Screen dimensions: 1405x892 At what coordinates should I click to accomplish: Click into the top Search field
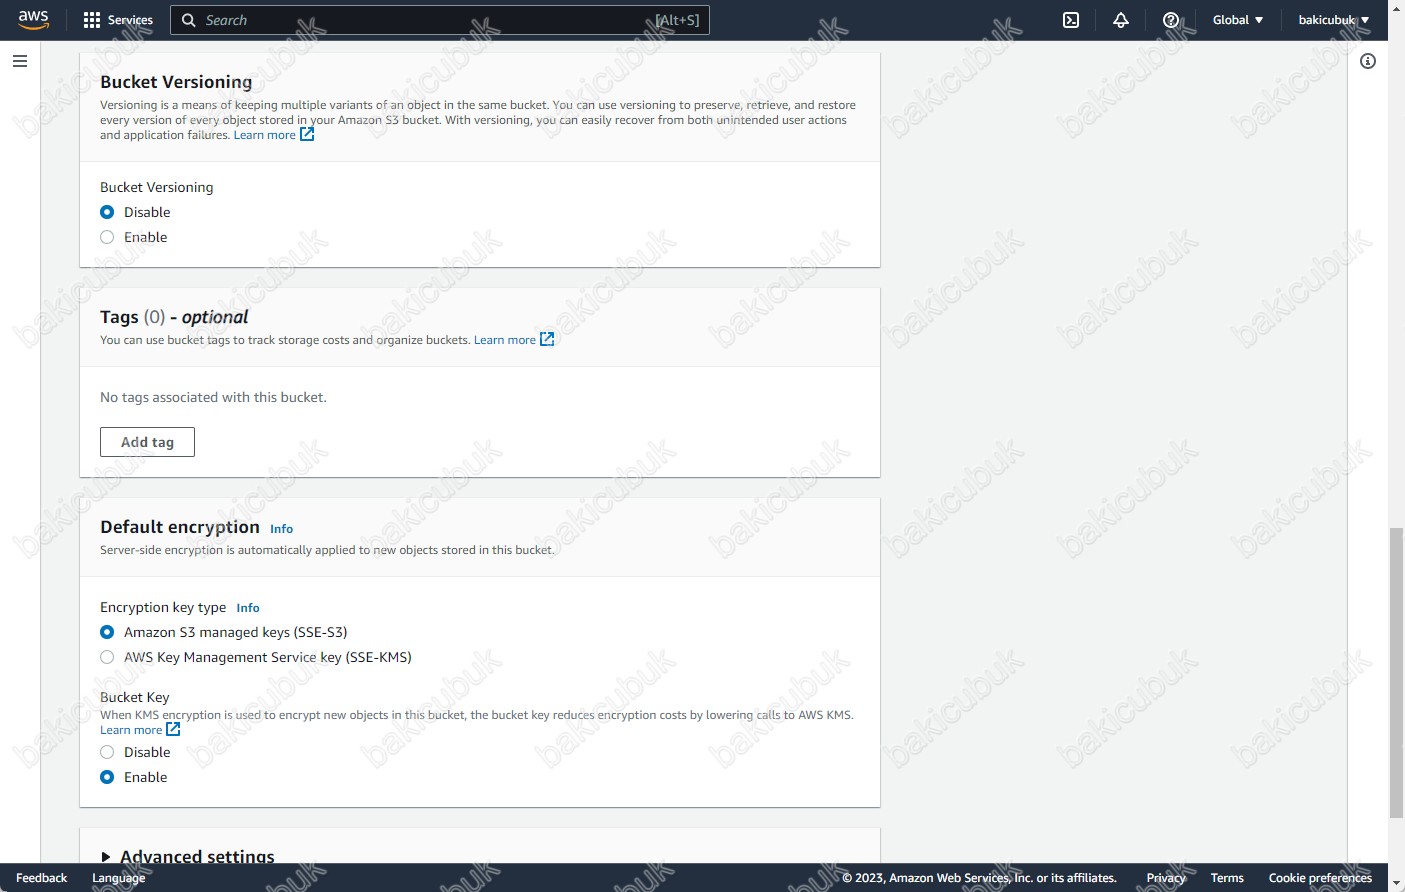pos(440,20)
